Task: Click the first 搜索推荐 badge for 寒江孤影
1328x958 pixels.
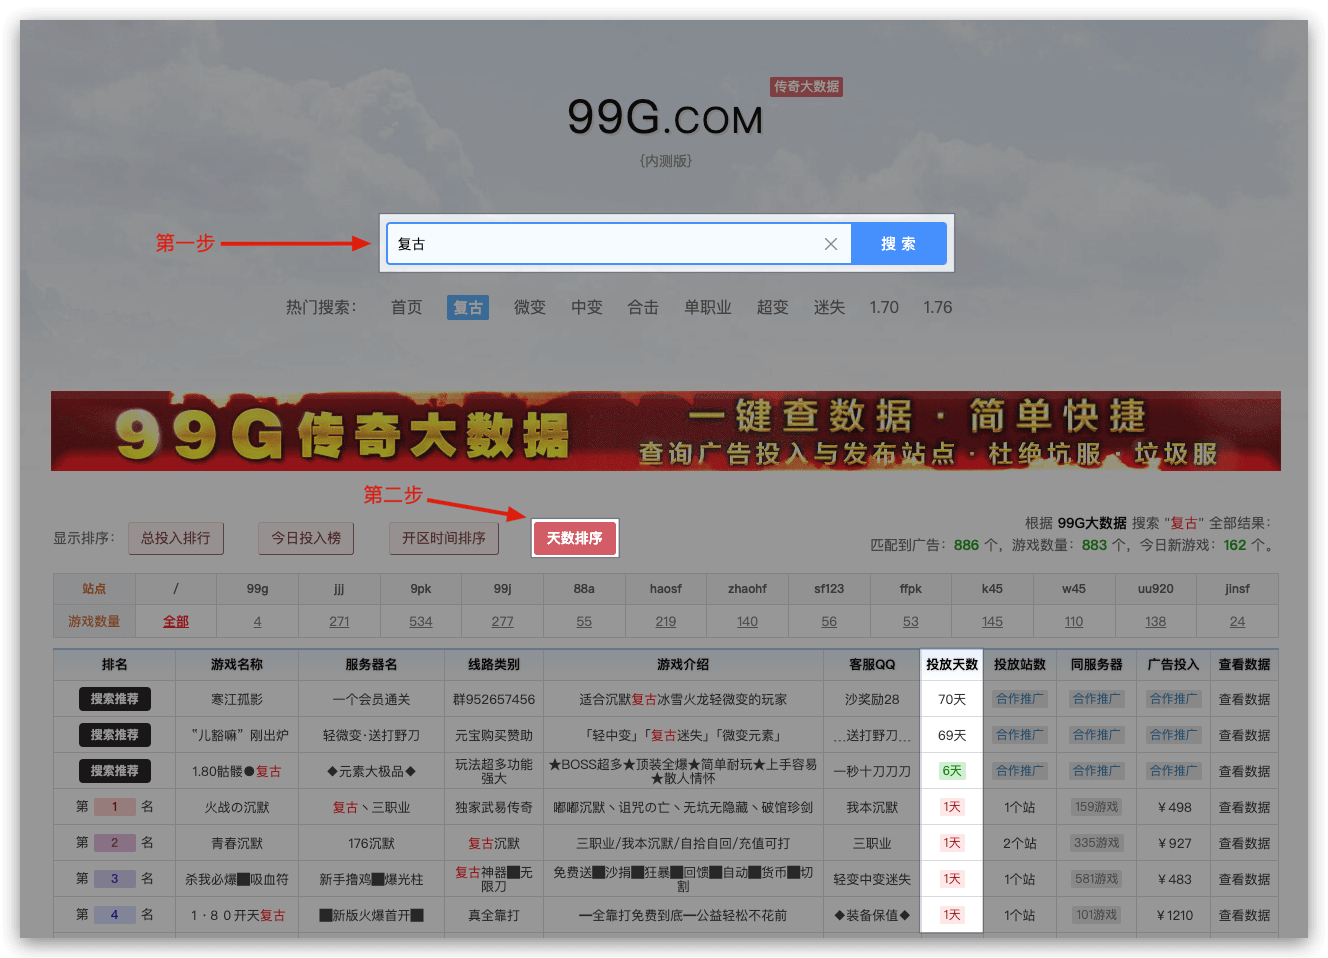Action: click(115, 699)
